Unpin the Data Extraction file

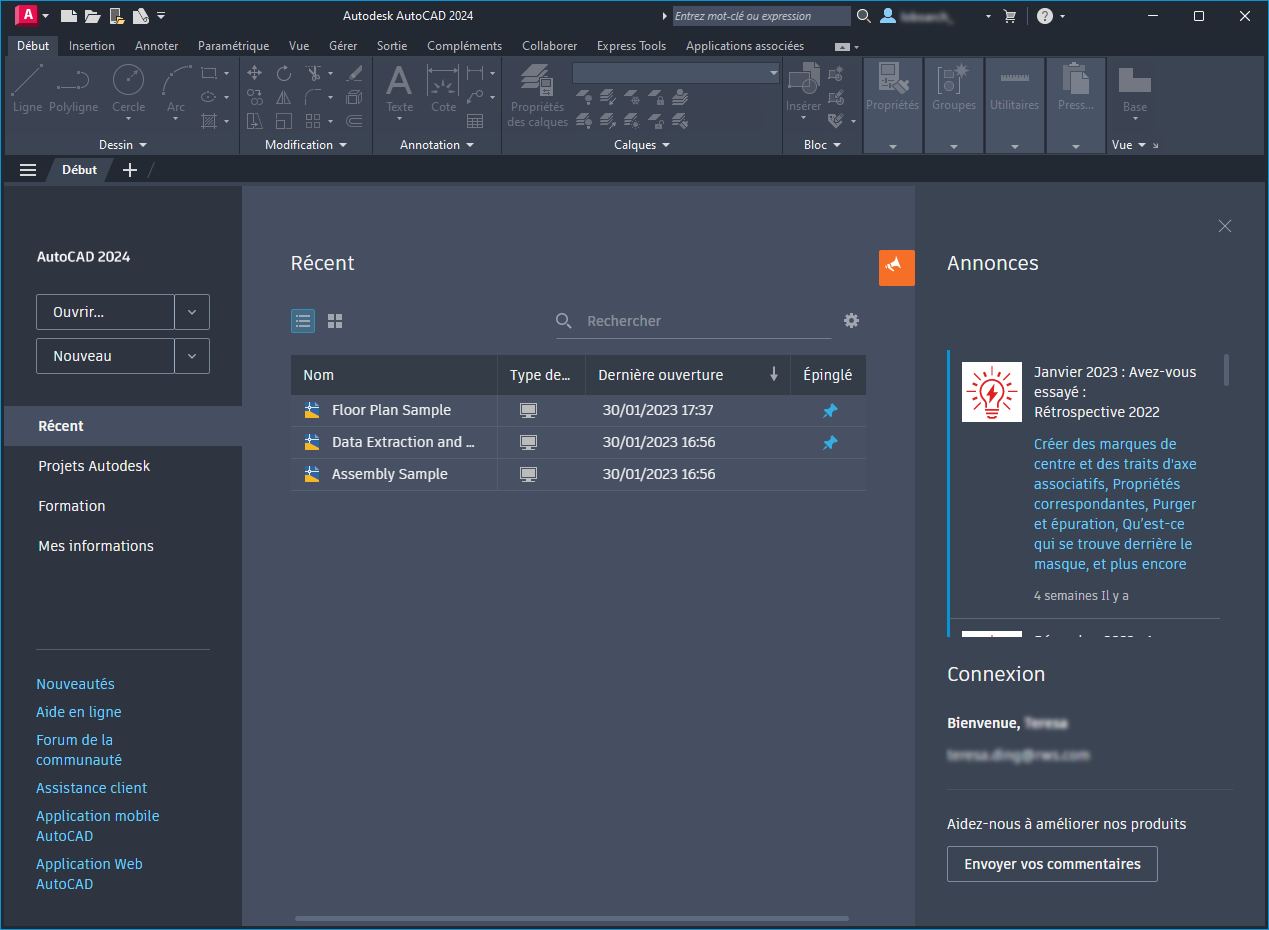830,443
